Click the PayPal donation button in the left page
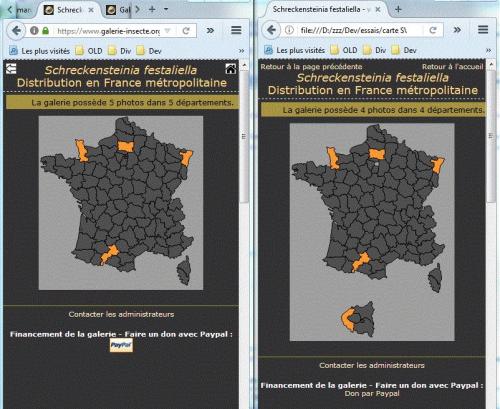This screenshot has width=500, height=409. pyautogui.click(x=121, y=345)
